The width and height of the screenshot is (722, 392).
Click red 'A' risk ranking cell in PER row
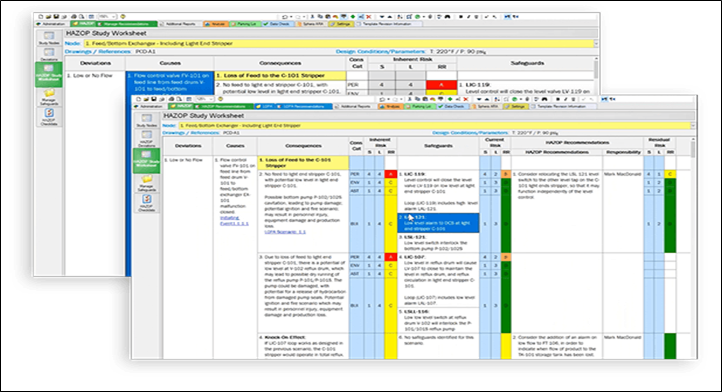pyautogui.click(x=390, y=174)
